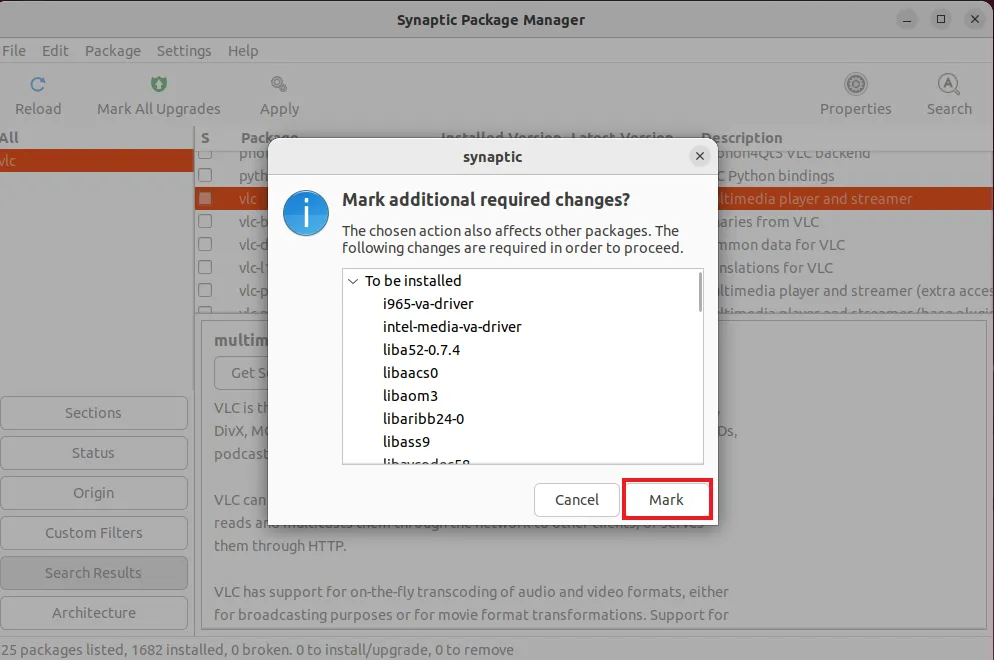Open the Edit menu

(x=55, y=51)
